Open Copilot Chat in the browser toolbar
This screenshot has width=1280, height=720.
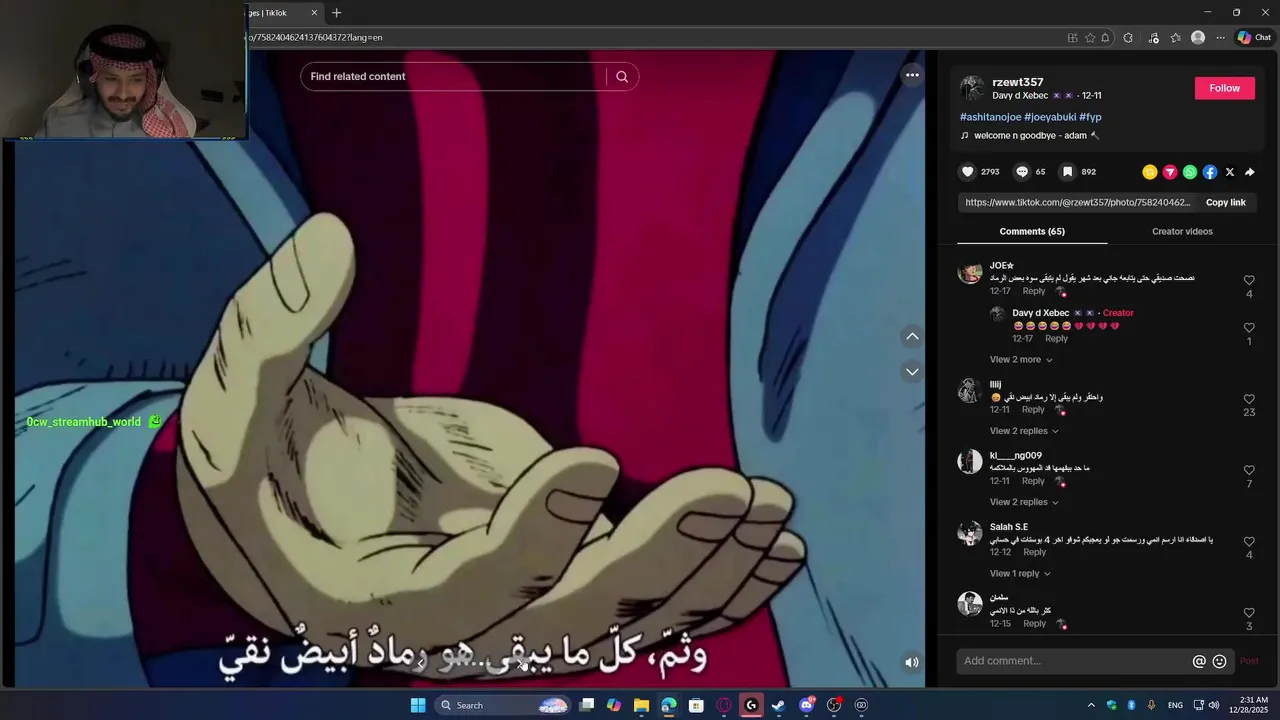tap(1254, 37)
